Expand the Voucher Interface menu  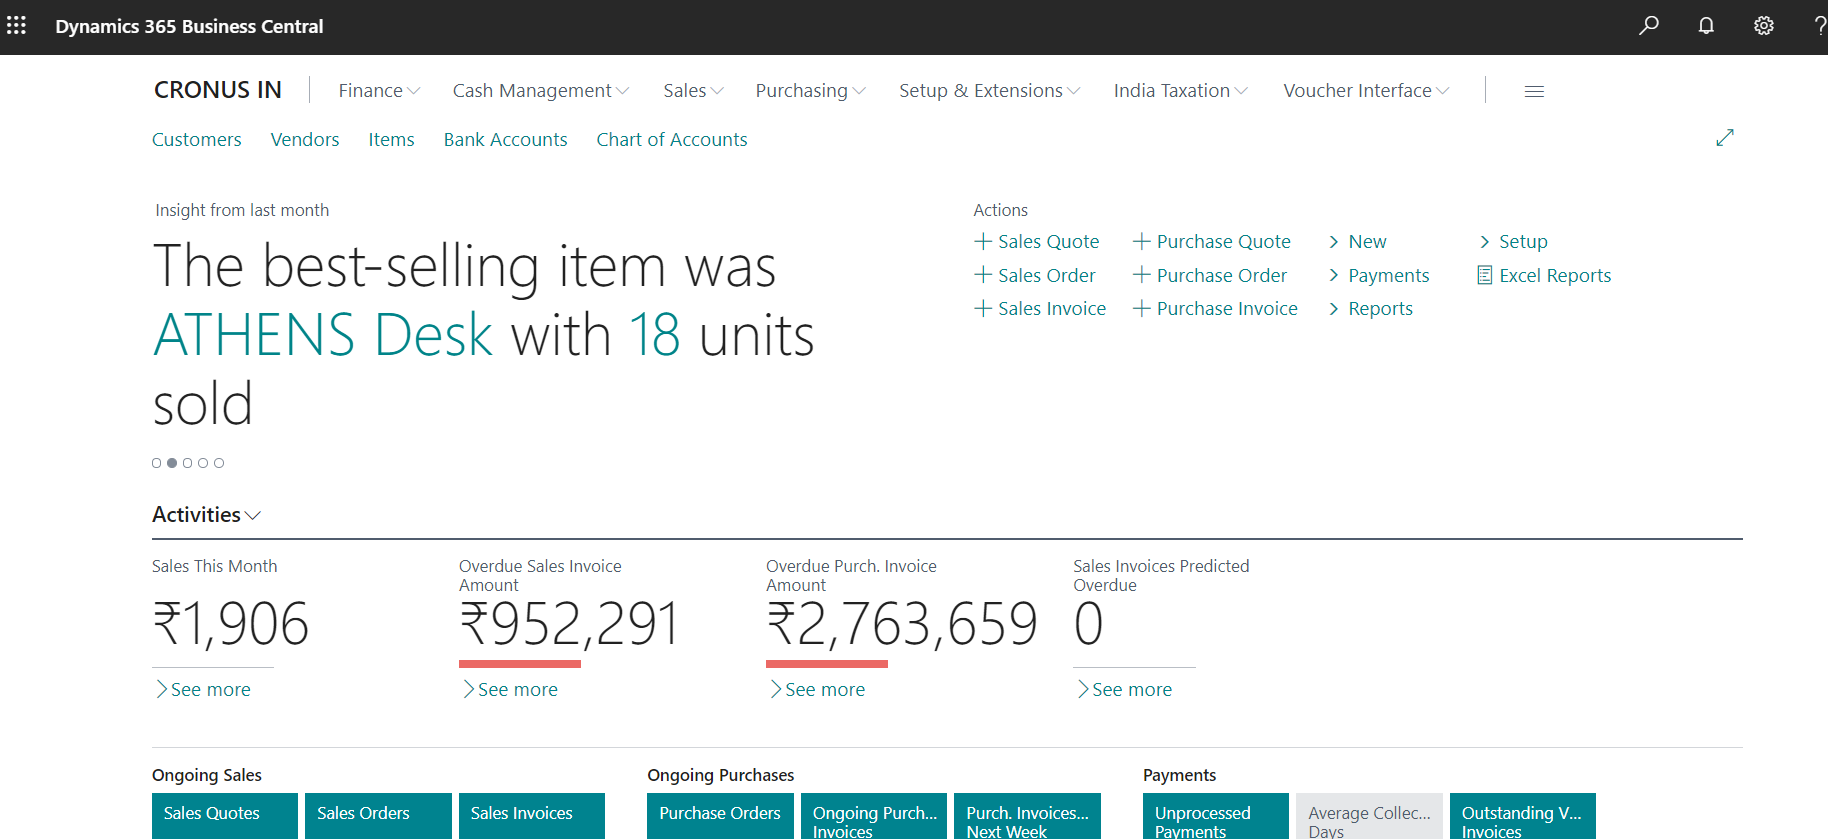click(1366, 91)
